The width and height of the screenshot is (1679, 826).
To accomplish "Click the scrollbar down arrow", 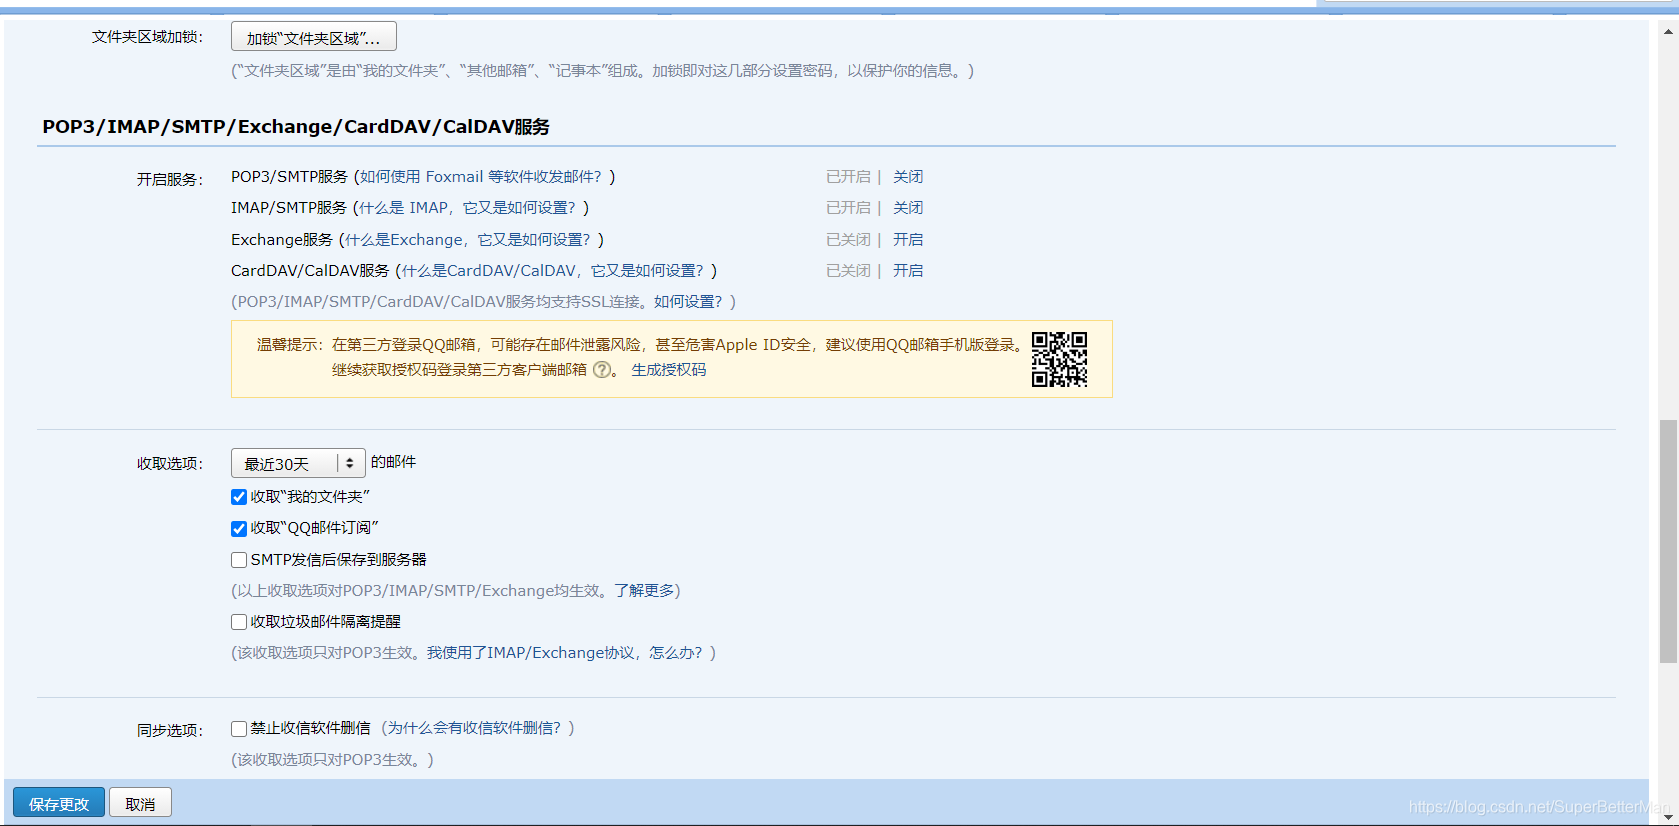I will click(1668, 816).
